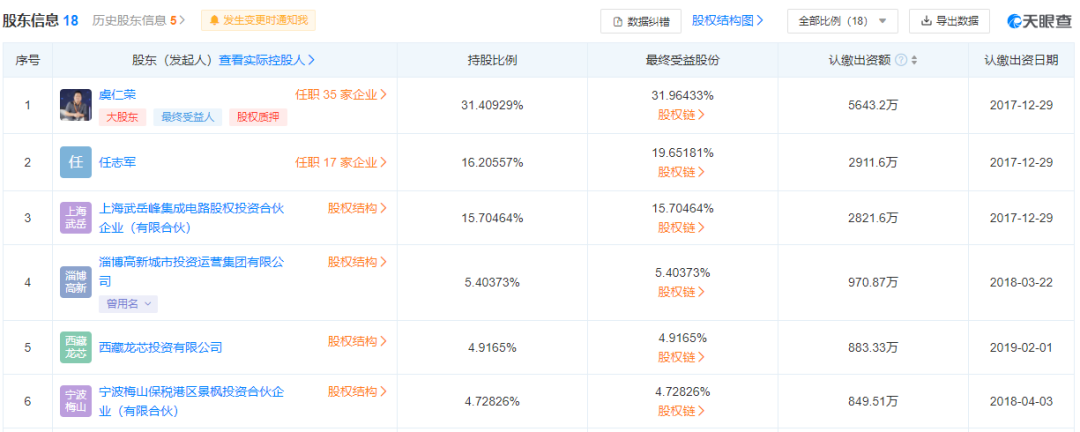This screenshot has width=1080, height=432.
Task: Enable 发生变更时通知我 change notification
Action: pos(258,20)
